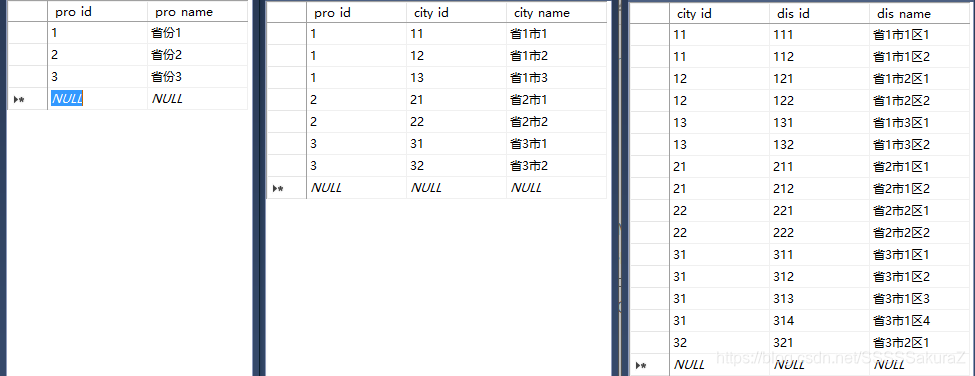The width and height of the screenshot is (975, 376).
Task: Click the highlighted NULL pro id cell
Action: (98, 99)
